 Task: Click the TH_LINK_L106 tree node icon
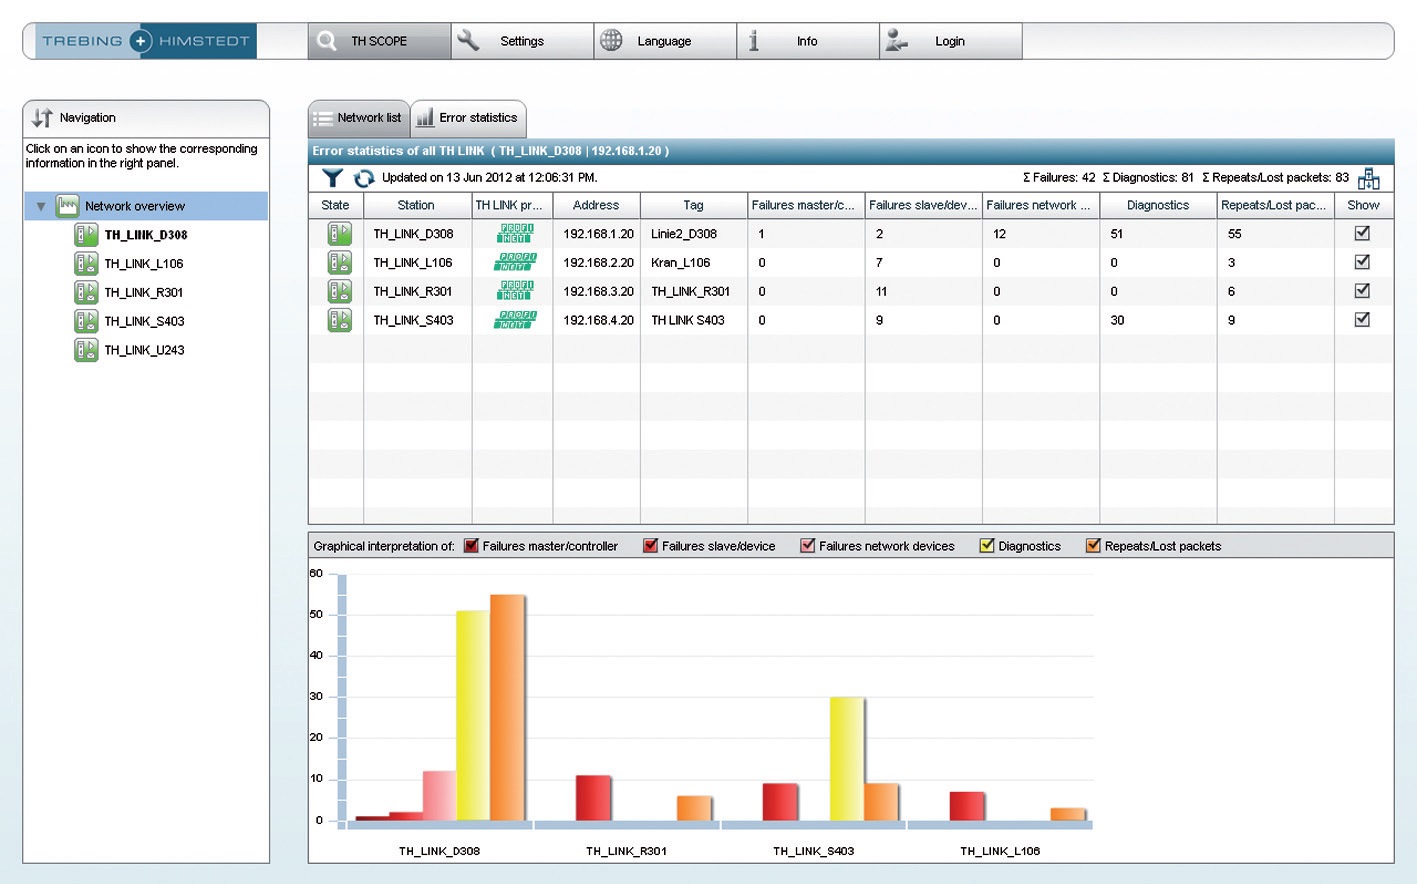coord(86,264)
